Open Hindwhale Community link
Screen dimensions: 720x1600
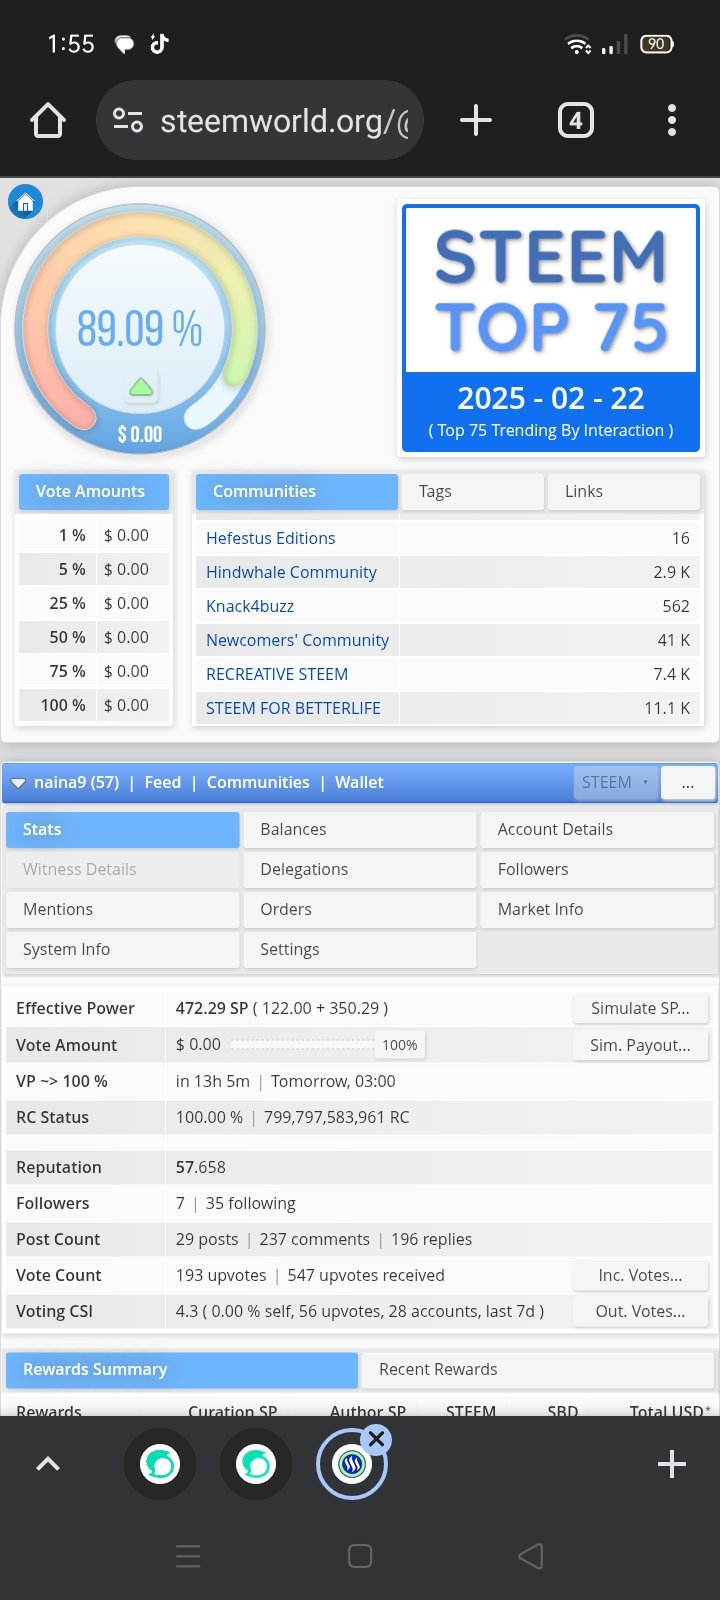(x=291, y=572)
